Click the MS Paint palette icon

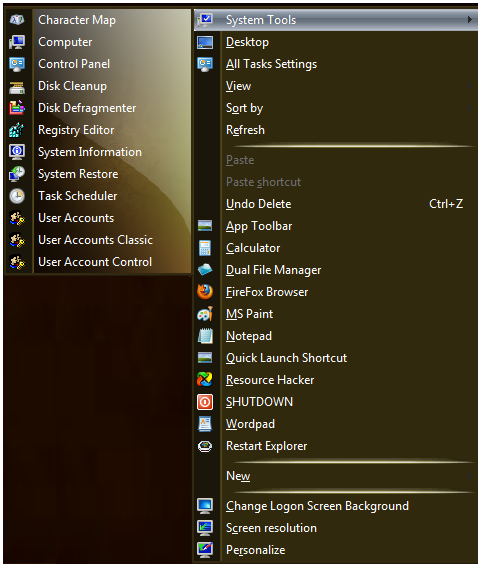click(205, 314)
